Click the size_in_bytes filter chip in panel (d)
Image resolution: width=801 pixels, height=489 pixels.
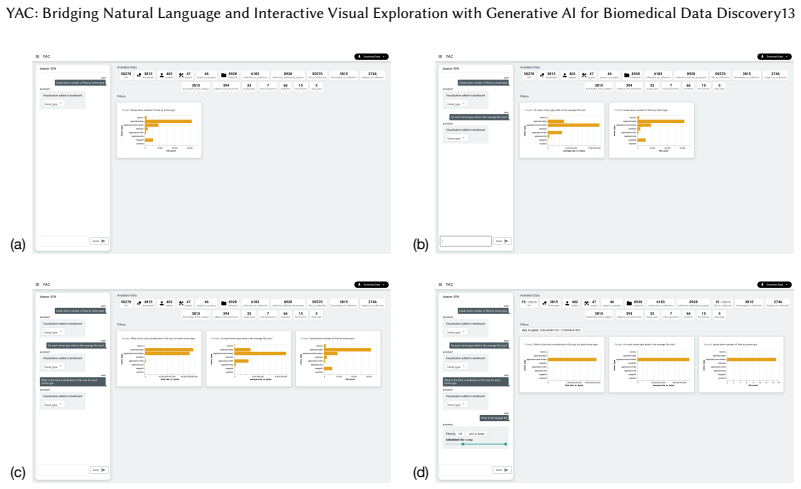(551, 330)
